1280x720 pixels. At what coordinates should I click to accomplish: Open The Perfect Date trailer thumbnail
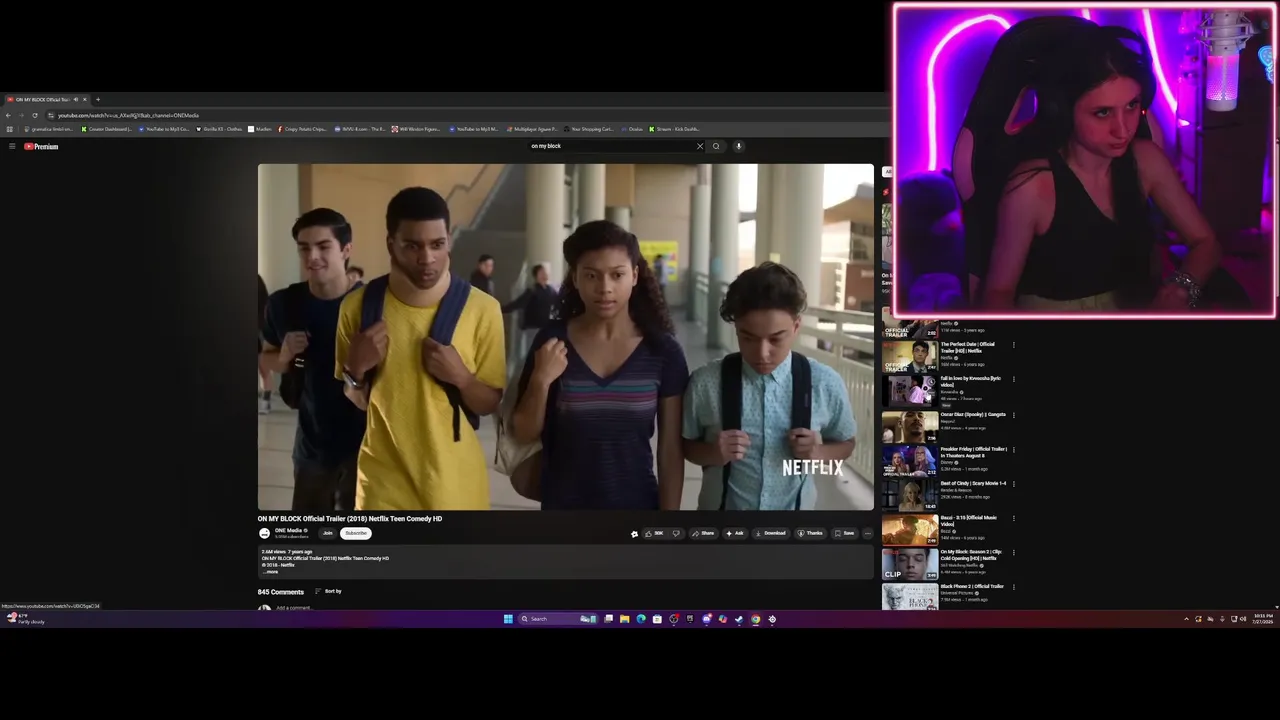tap(910, 356)
